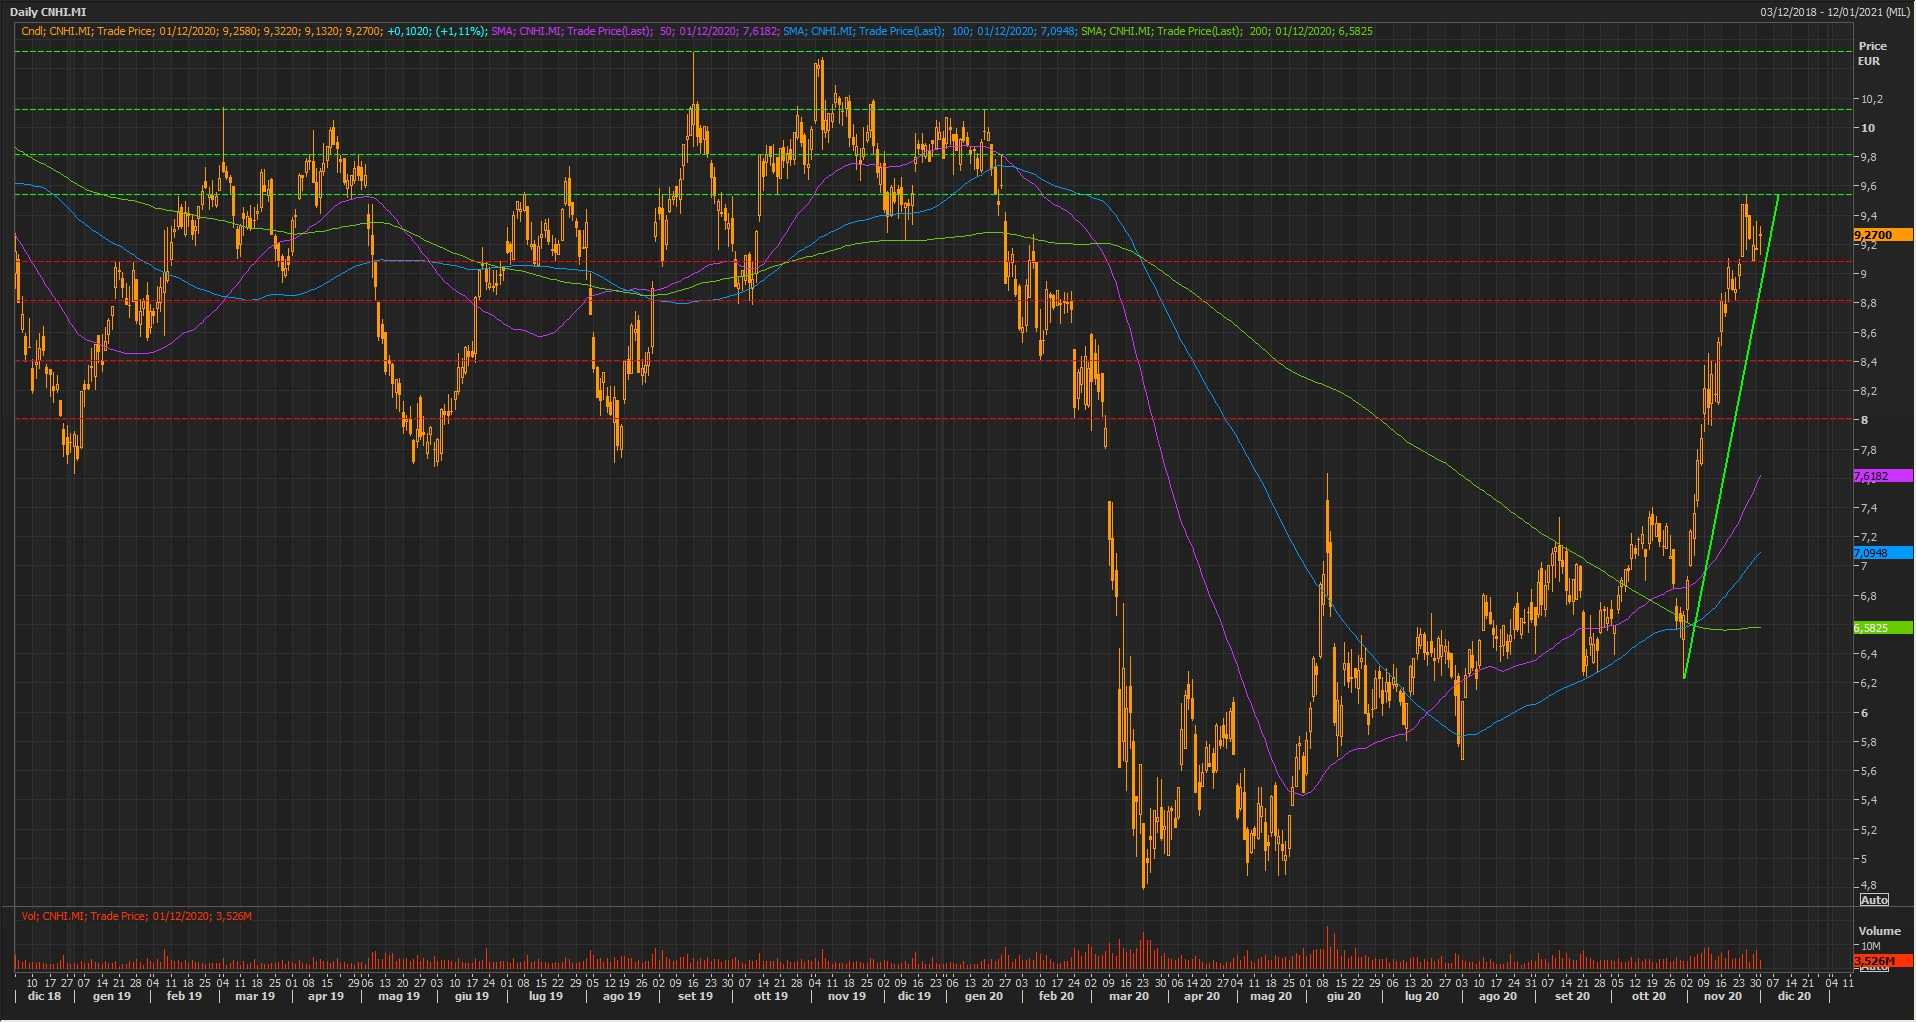Click the gen 19 month label
The image size is (1916, 1022).
coord(112,997)
